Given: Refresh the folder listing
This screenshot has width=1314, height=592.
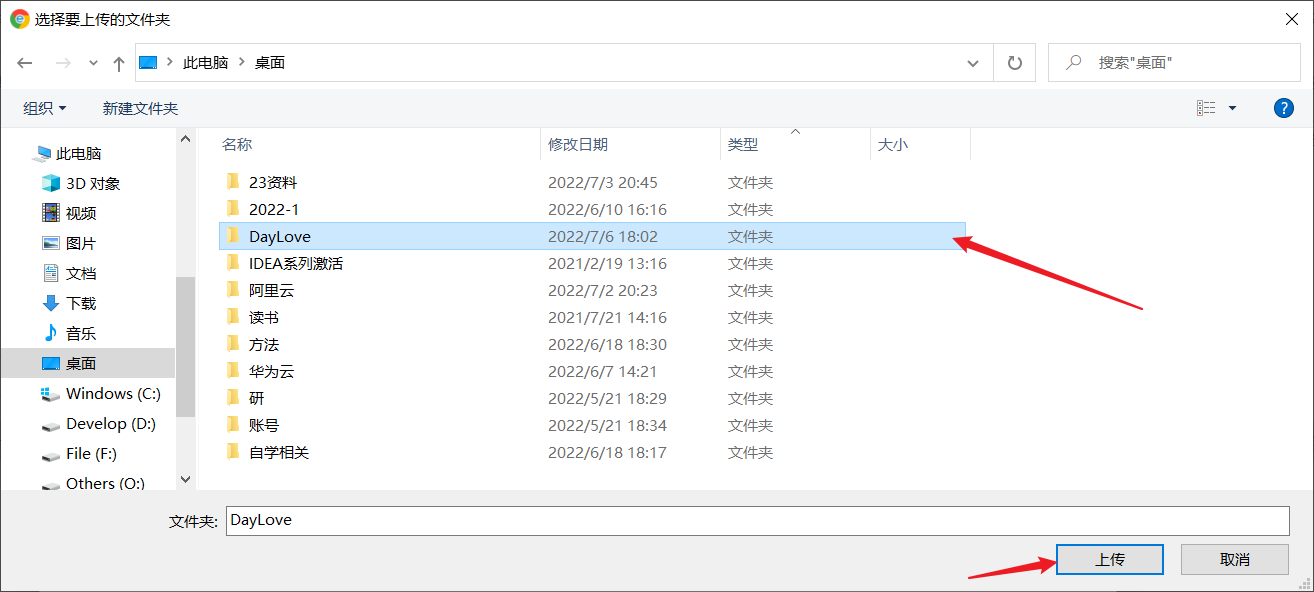Looking at the screenshot, I should [x=1015, y=63].
